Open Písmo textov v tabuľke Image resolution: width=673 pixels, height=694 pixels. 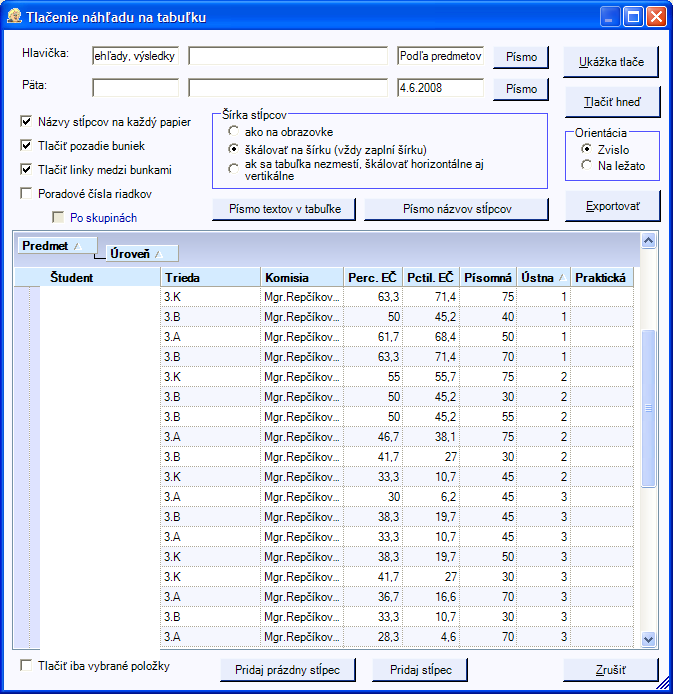[x=284, y=209]
